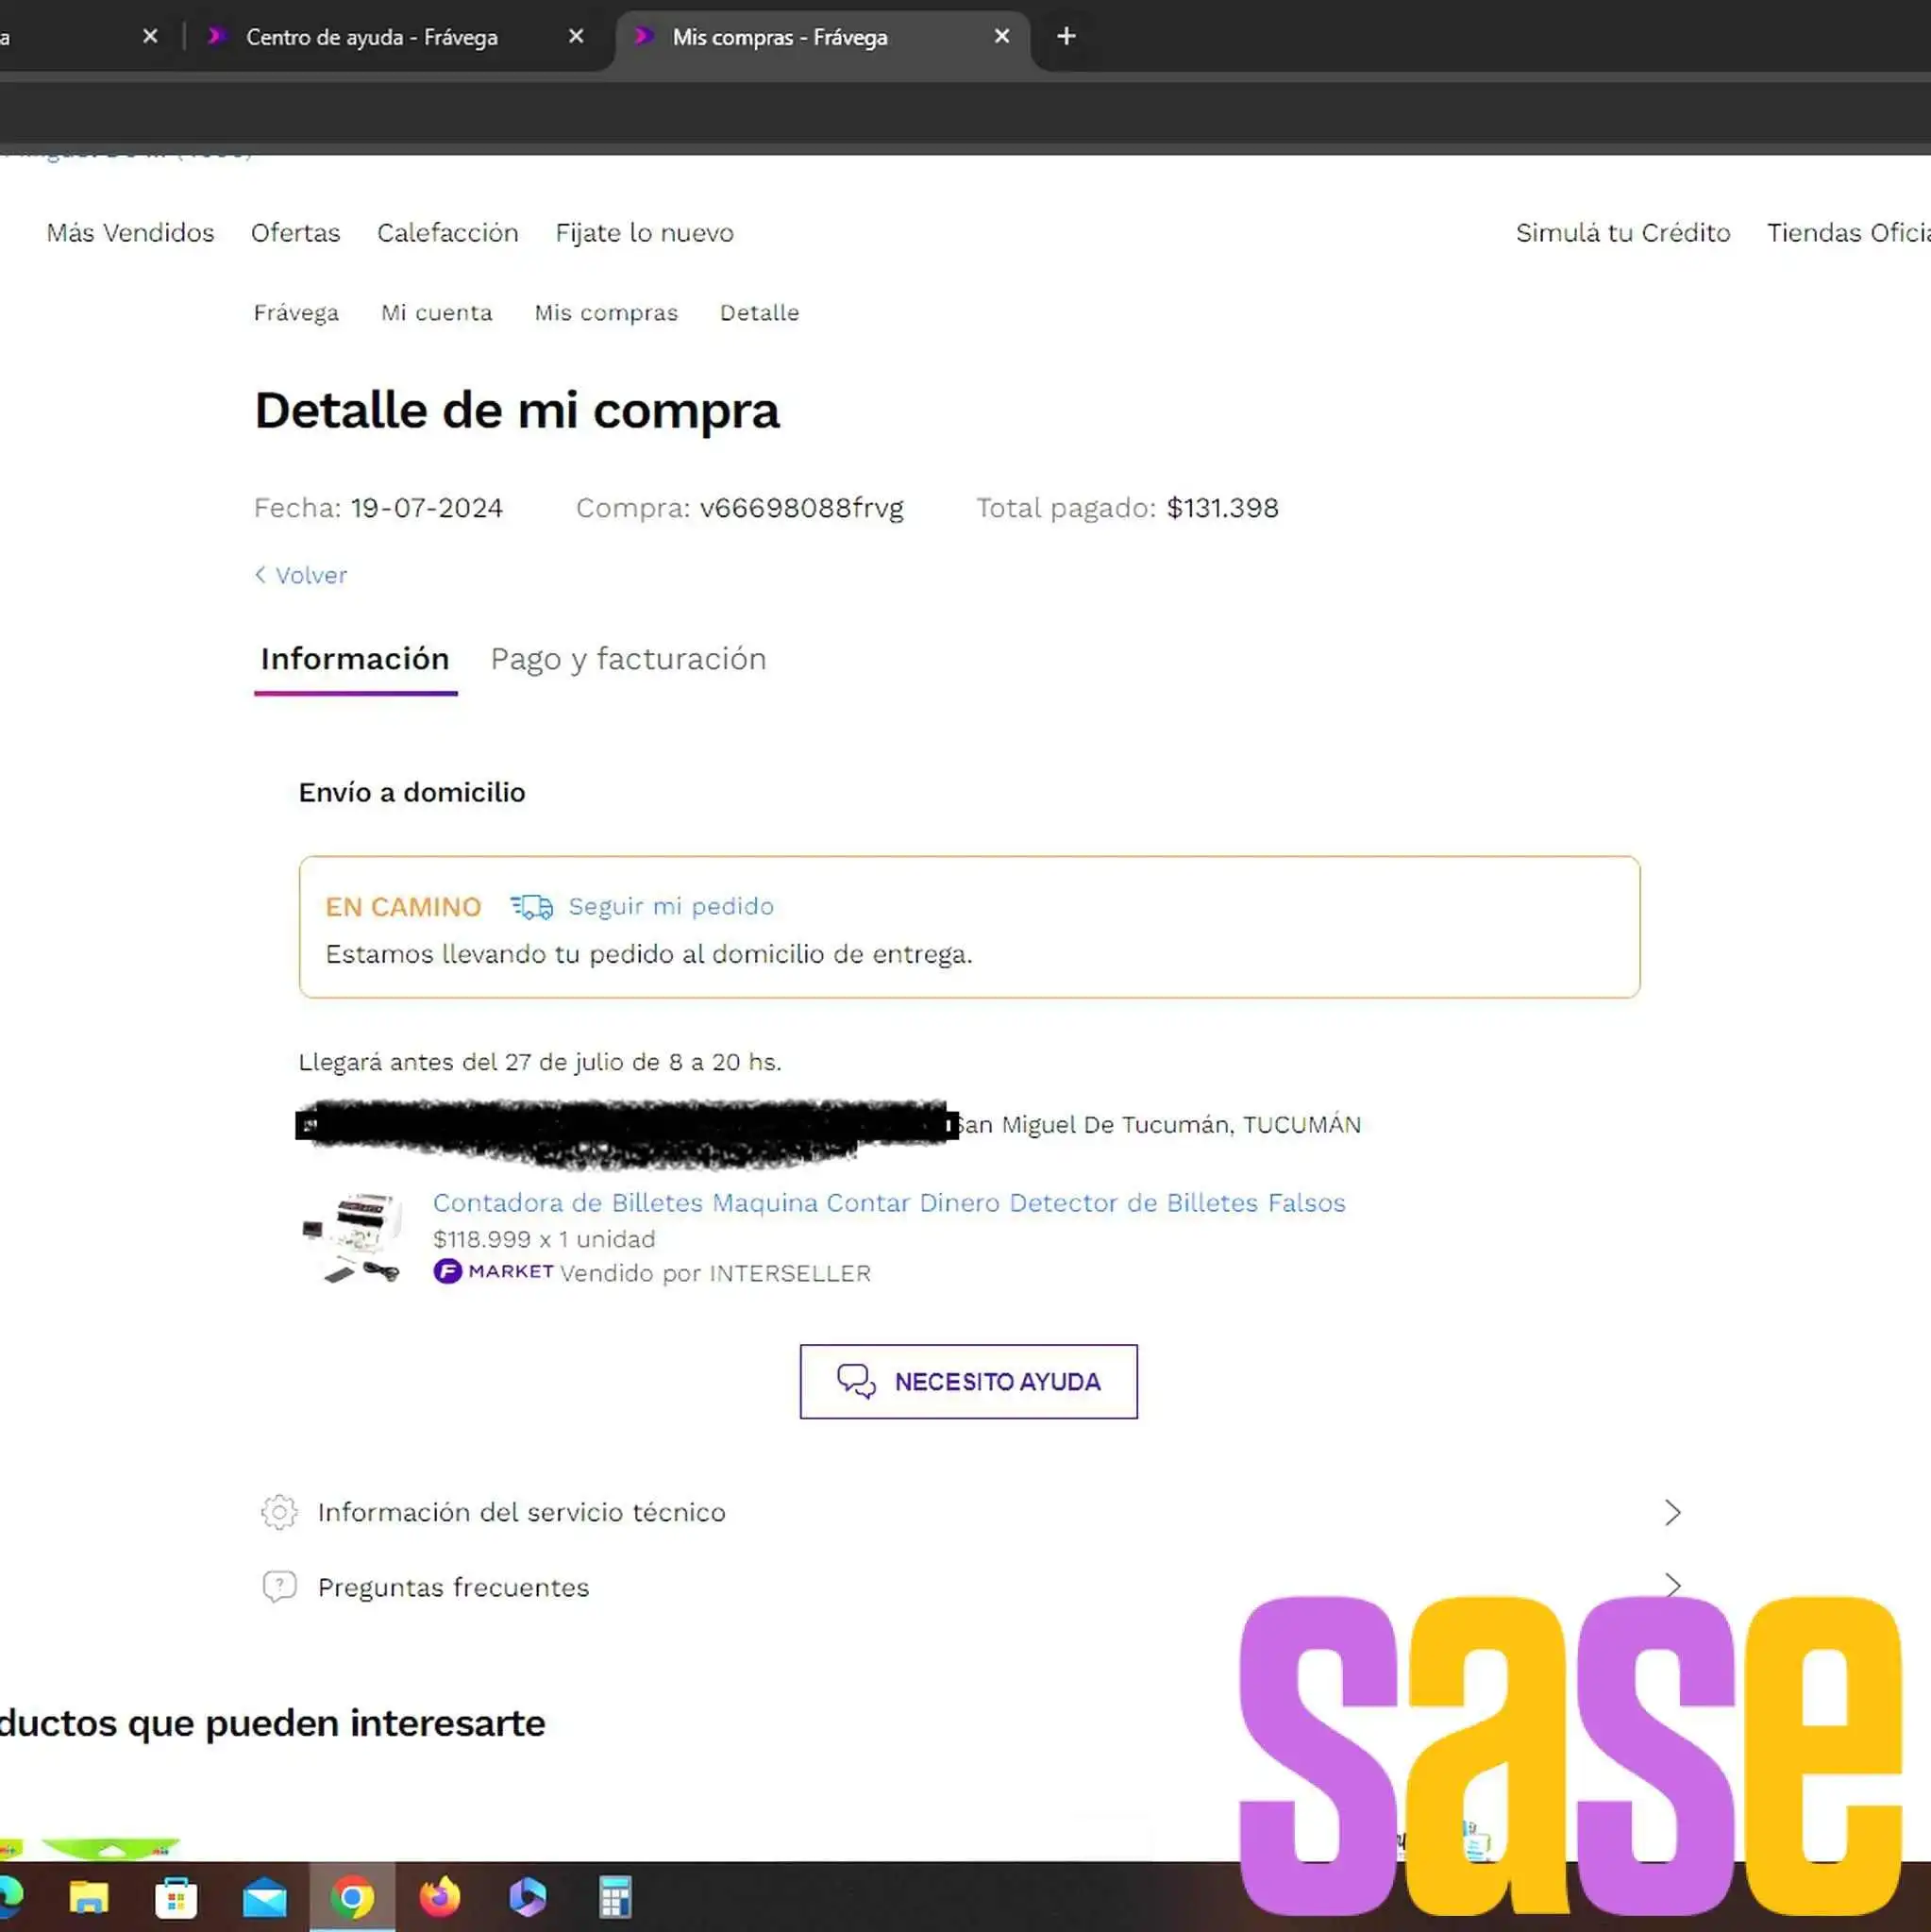Viewport: 1931px width, 1932px height.
Task: Follow order via Seguir mi pedido
Action: click(671, 907)
